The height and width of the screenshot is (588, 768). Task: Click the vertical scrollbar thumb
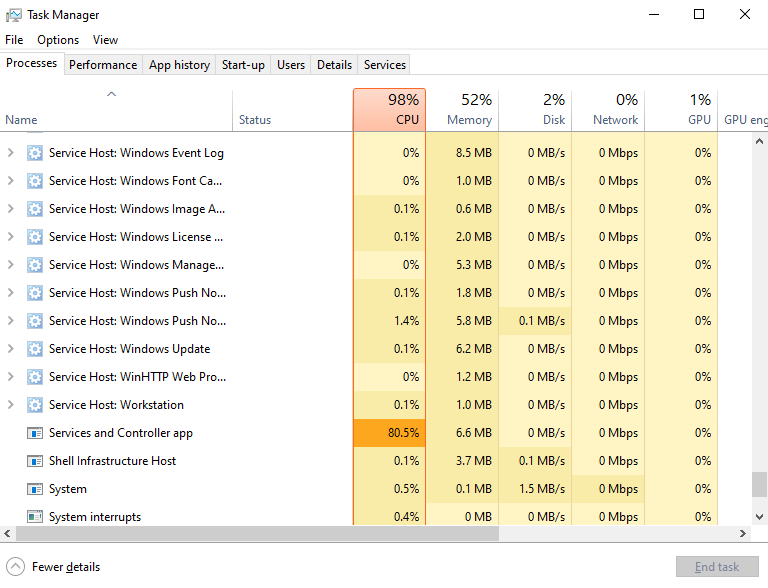click(759, 484)
